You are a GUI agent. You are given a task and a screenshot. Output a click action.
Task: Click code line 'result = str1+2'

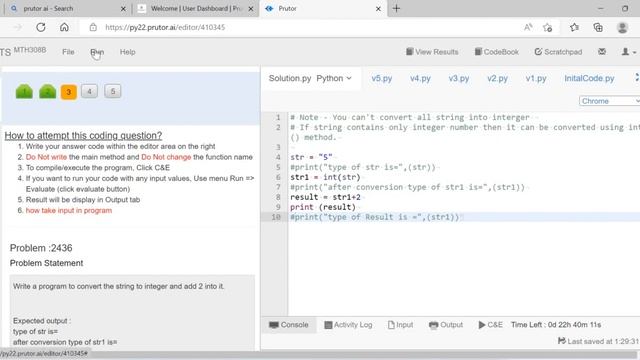[x=325, y=197]
